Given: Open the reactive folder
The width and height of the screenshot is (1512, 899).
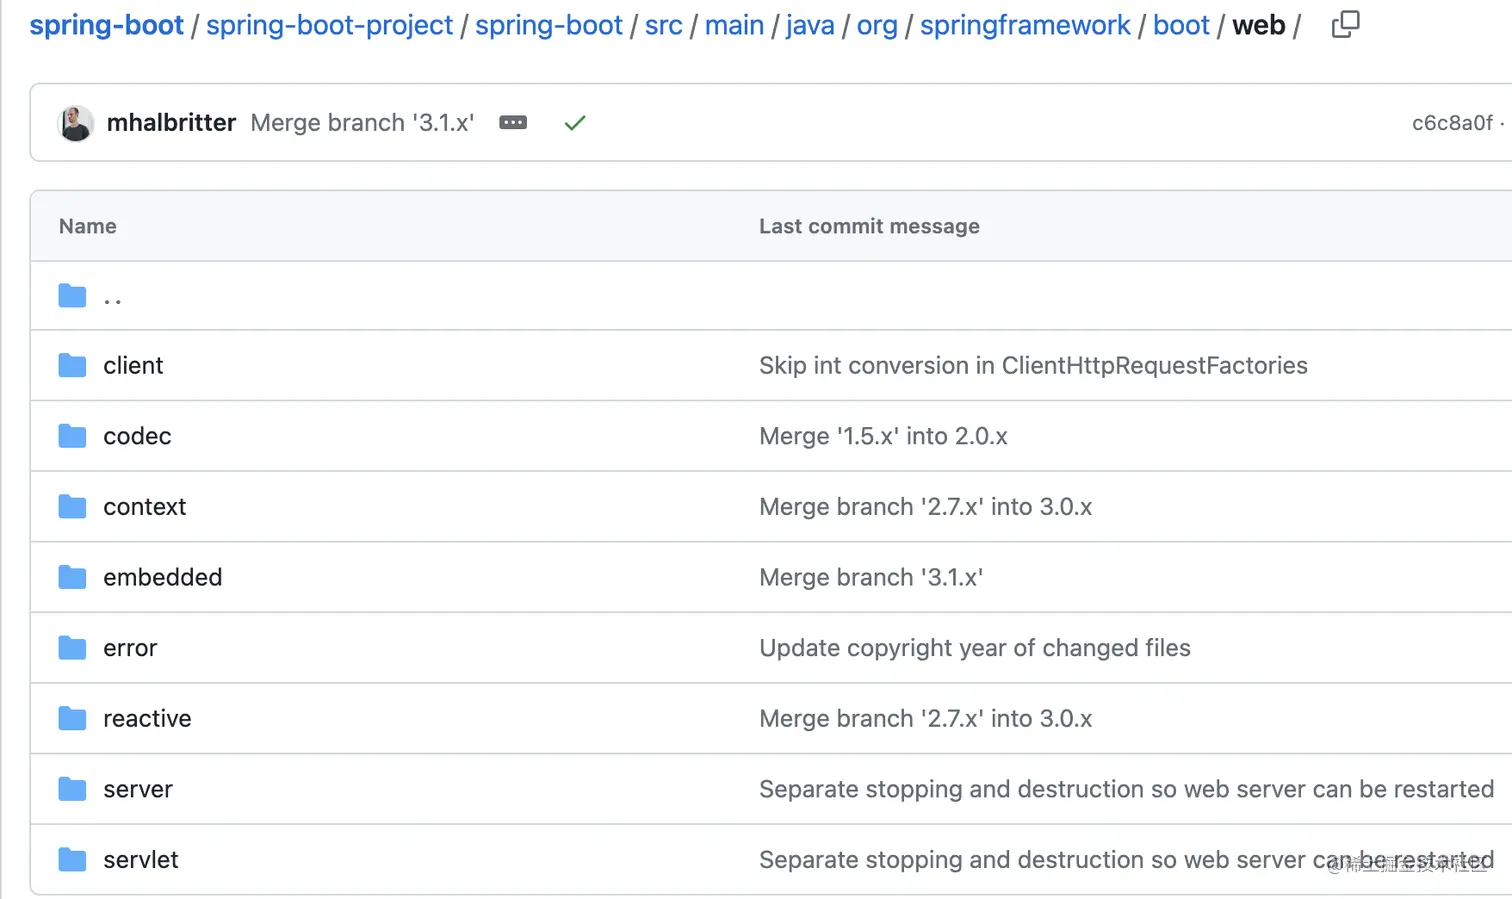Looking at the screenshot, I should point(147,719).
